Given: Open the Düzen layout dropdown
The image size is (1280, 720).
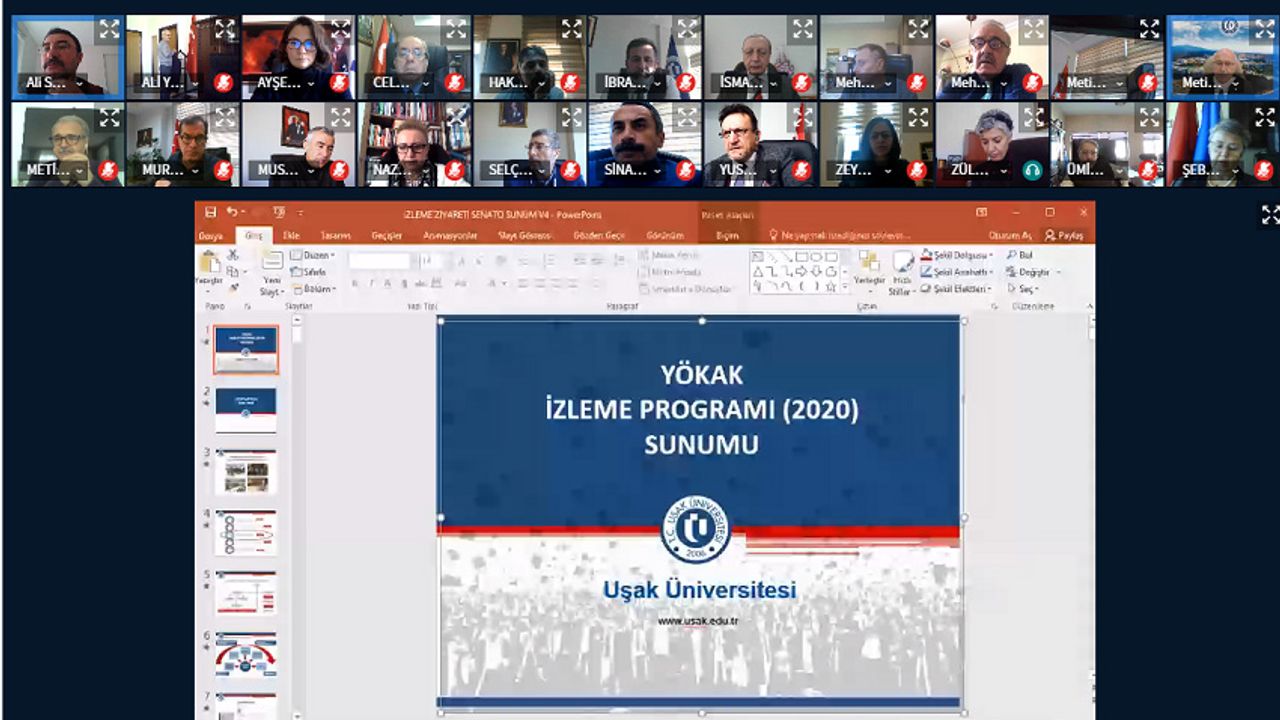Looking at the screenshot, I should point(313,255).
